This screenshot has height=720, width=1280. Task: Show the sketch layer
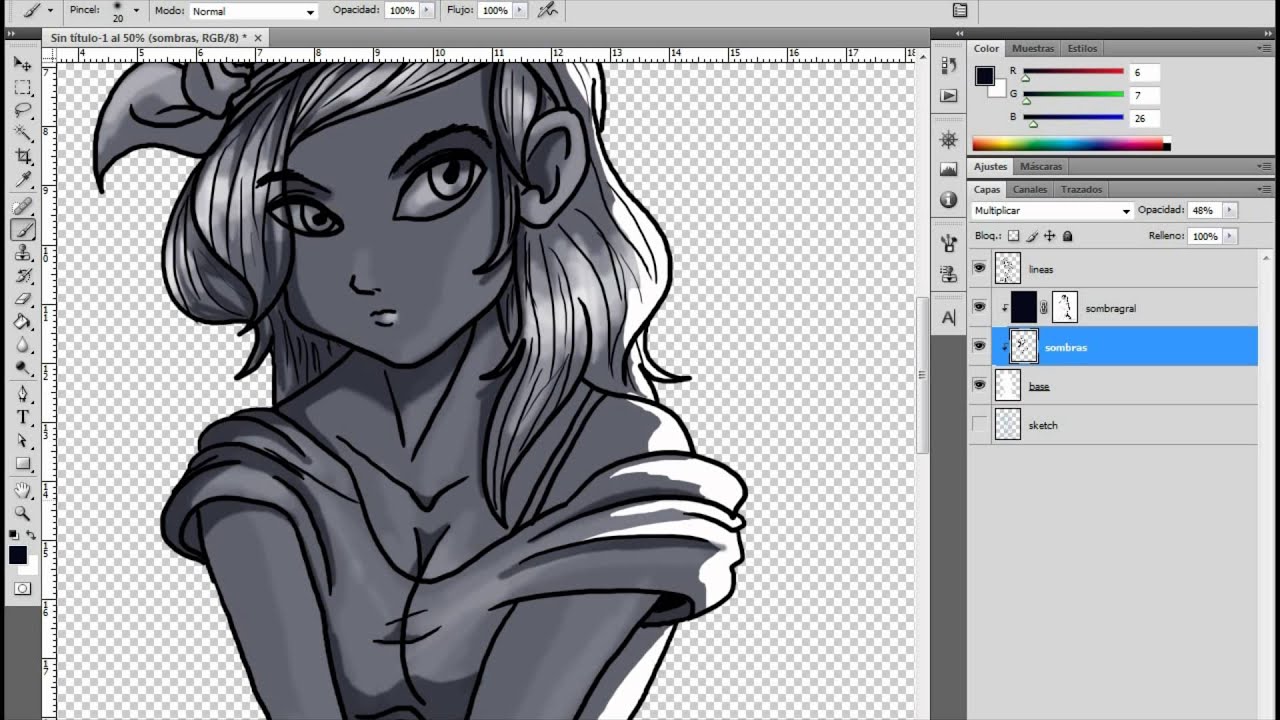click(979, 424)
